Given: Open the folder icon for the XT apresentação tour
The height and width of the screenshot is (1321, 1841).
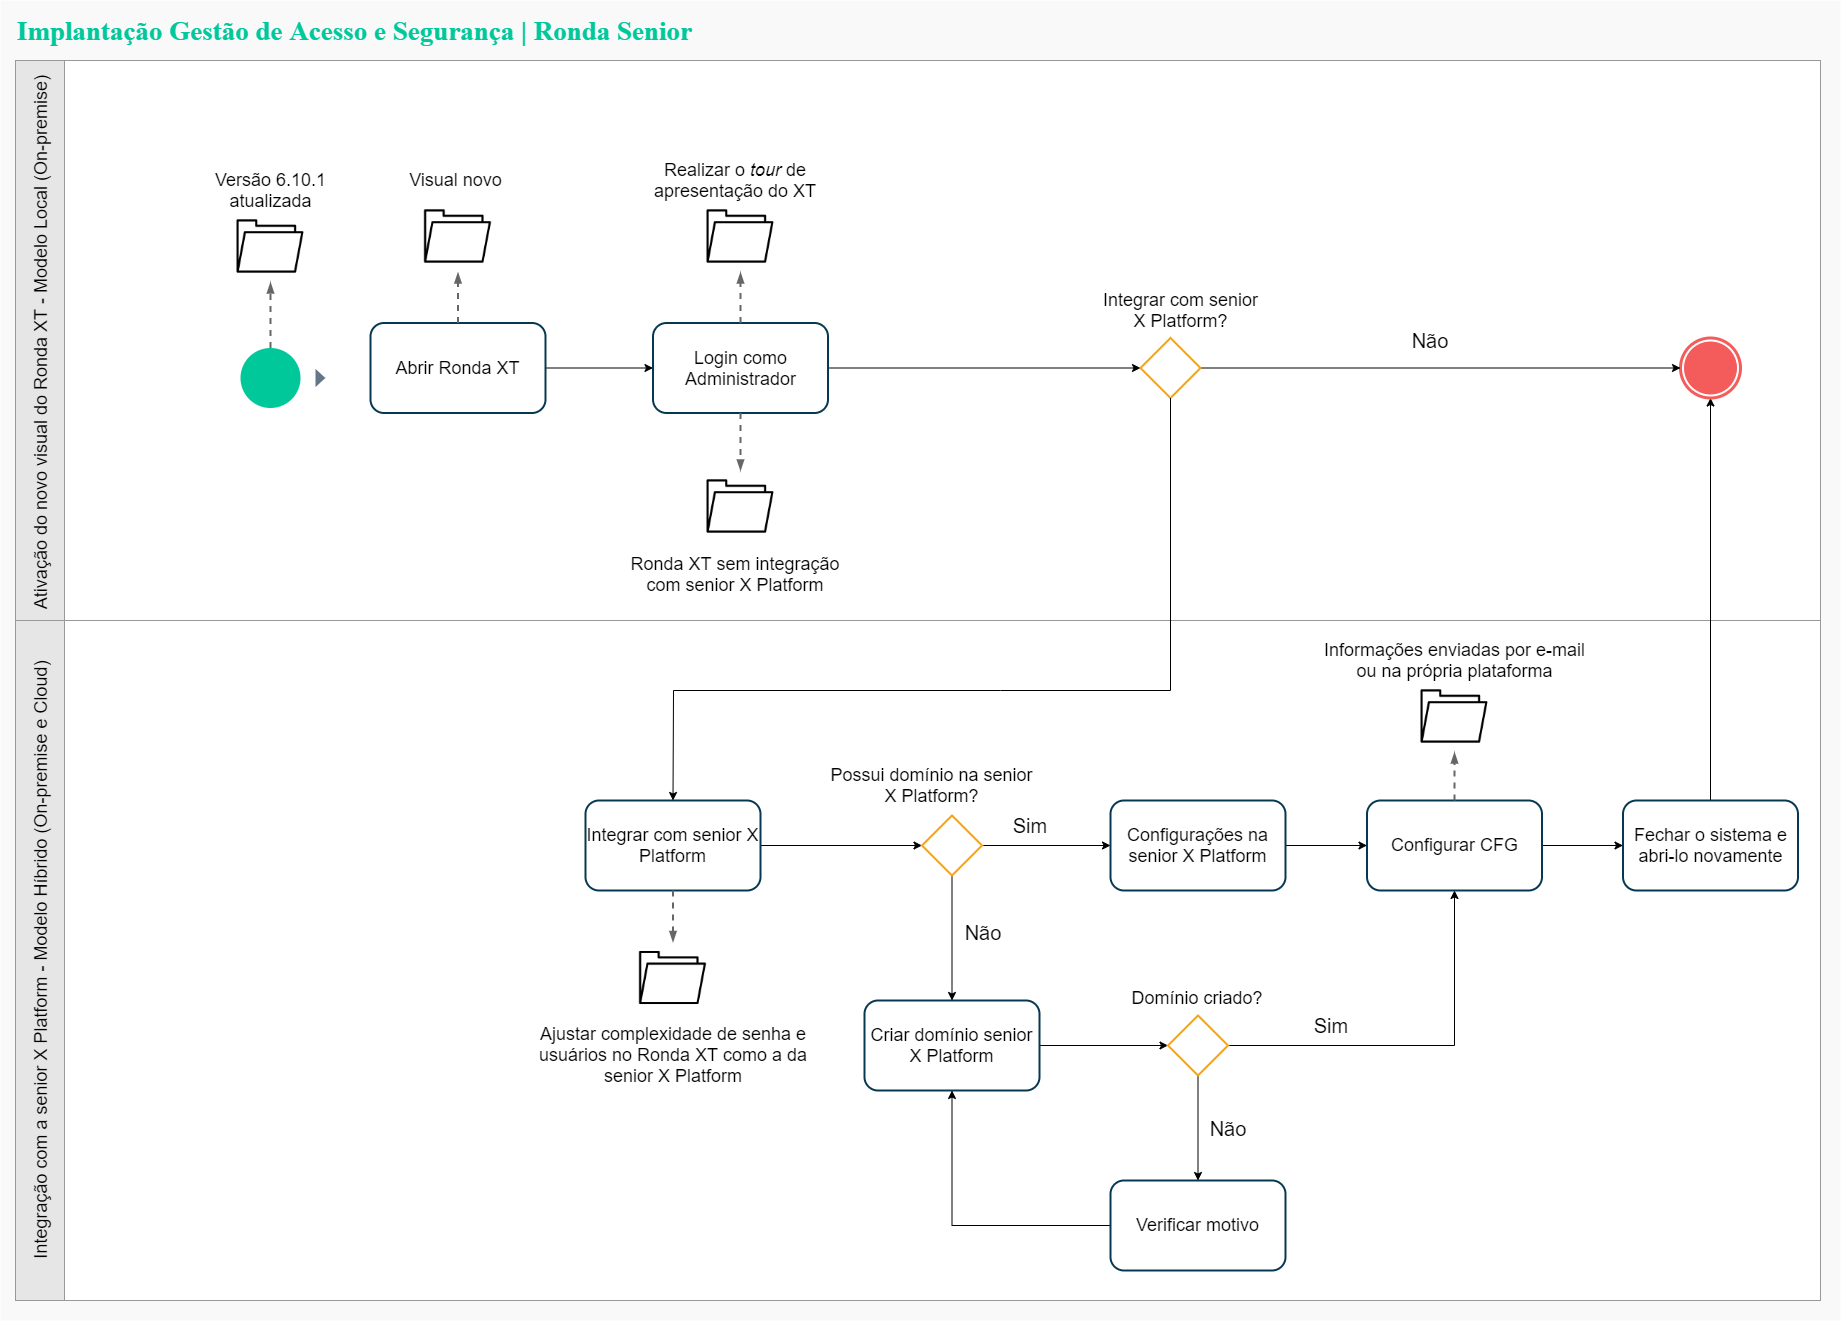Looking at the screenshot, I should pos(740,236).
